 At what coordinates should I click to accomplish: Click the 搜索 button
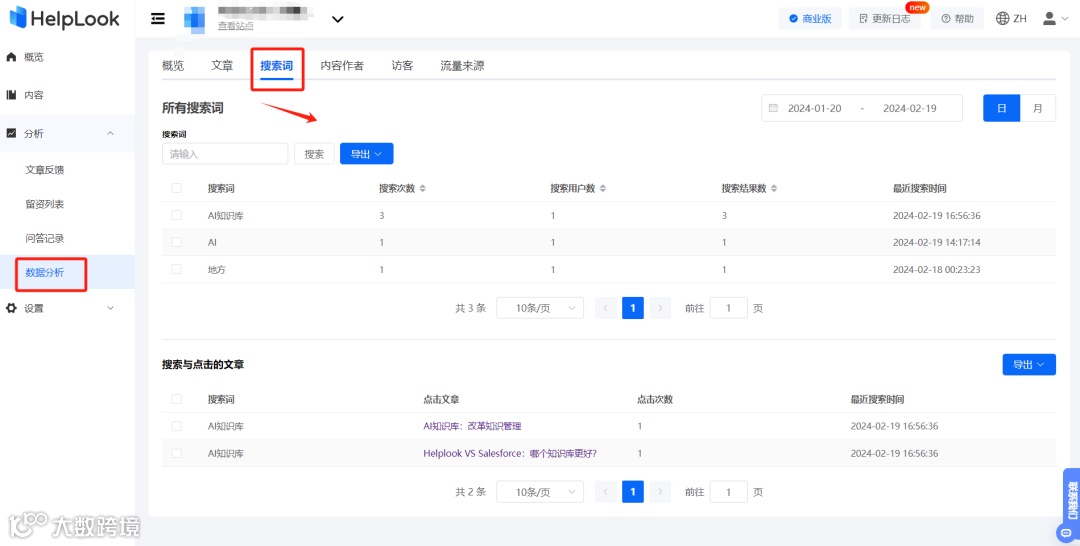[314, 154]
